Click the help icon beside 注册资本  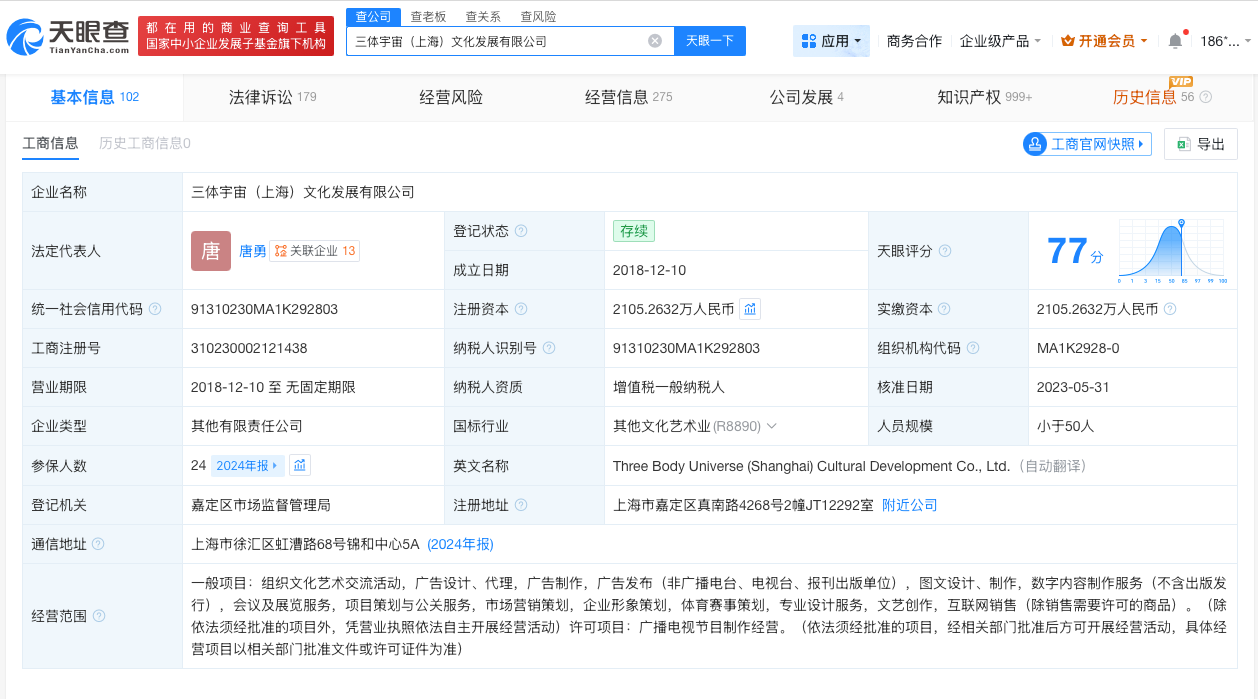[x=521, y=309]
